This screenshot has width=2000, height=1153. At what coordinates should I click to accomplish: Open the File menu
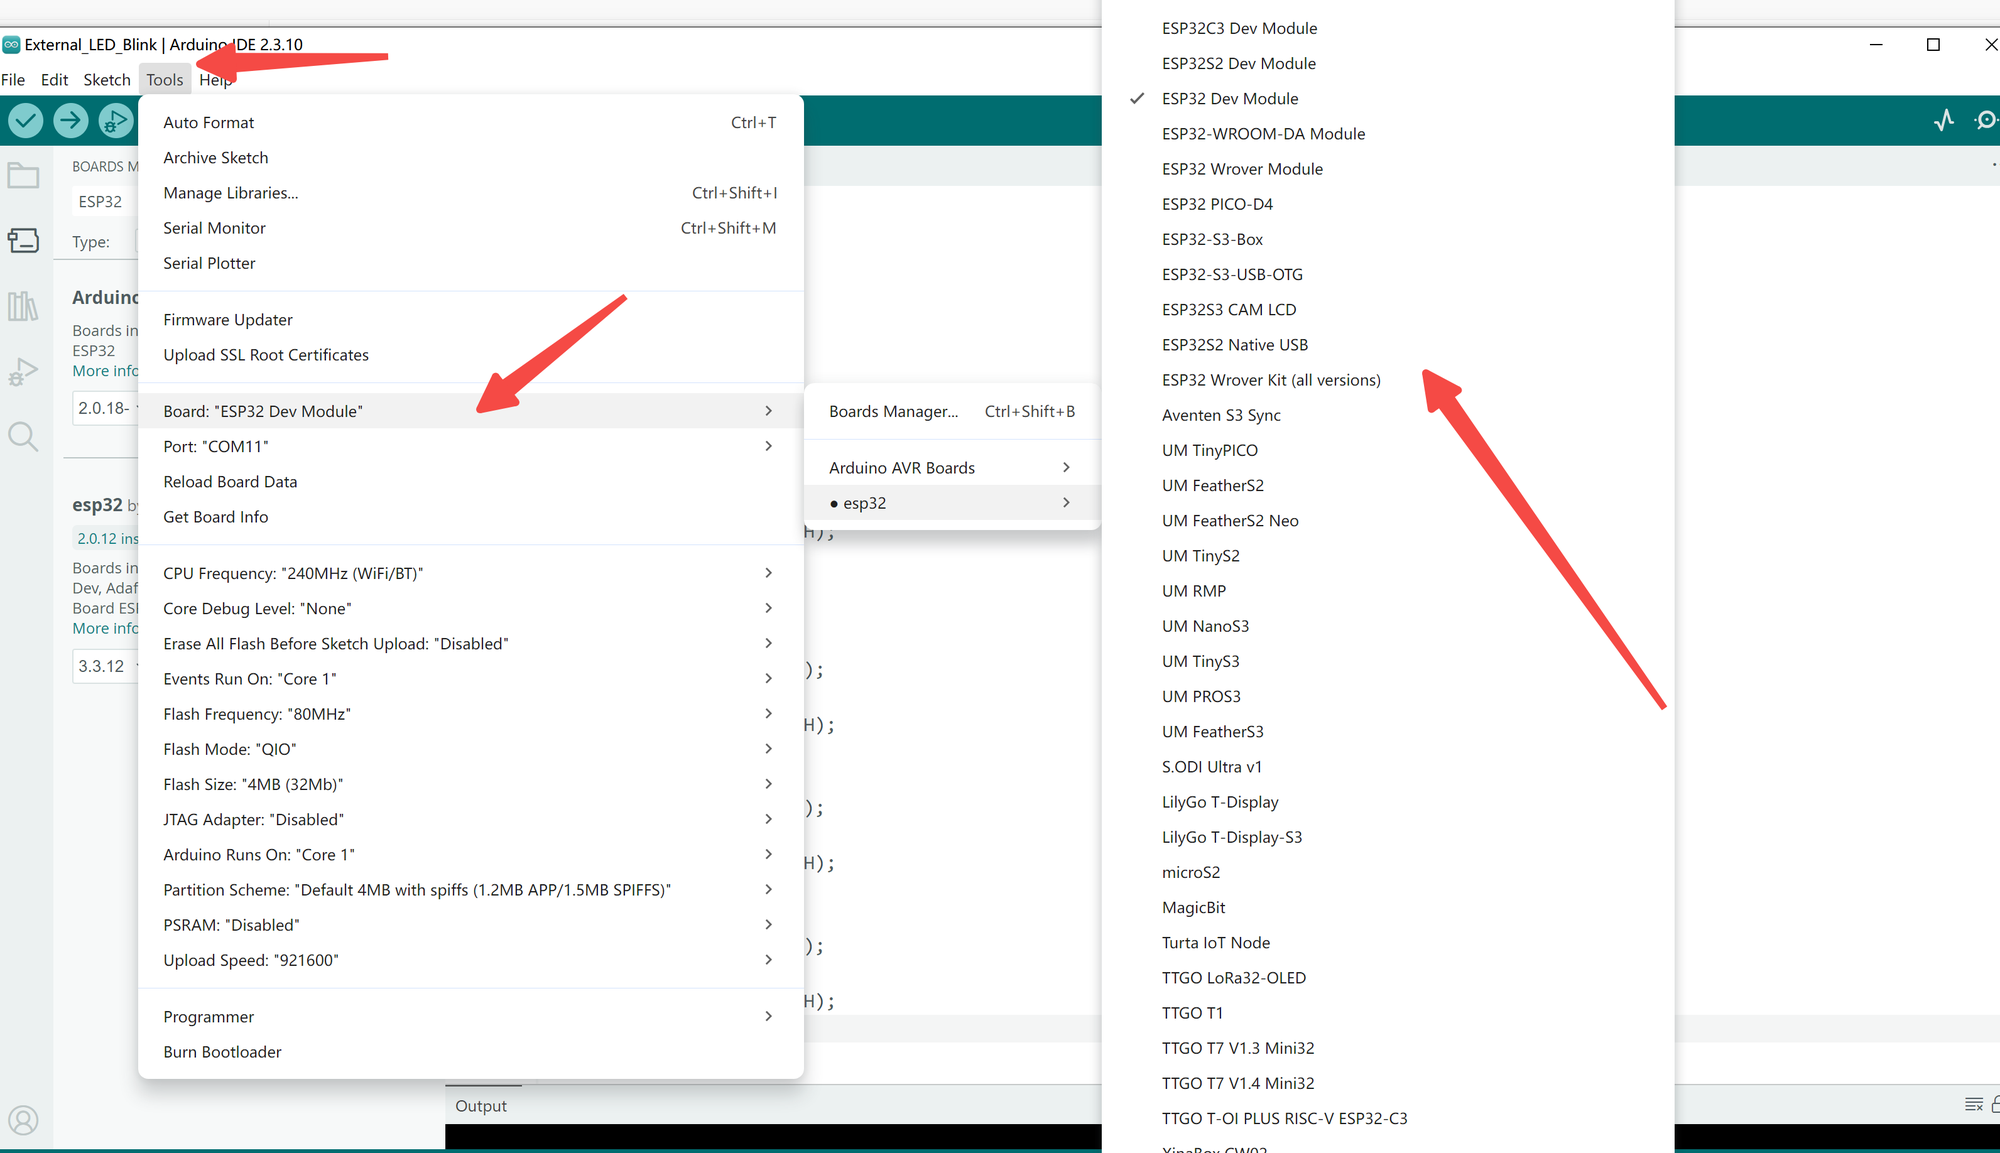(14, 80)
